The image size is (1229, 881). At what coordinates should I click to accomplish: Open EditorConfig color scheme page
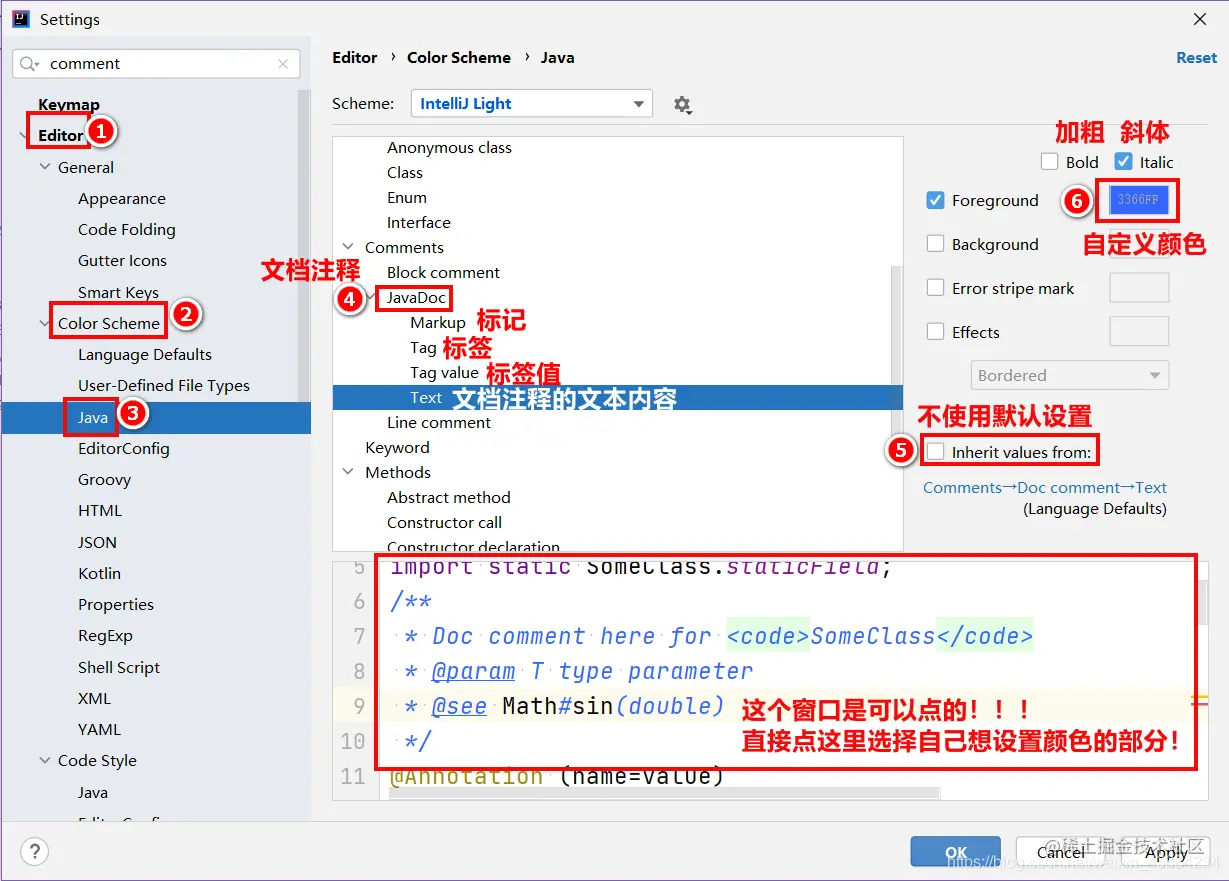124,448
